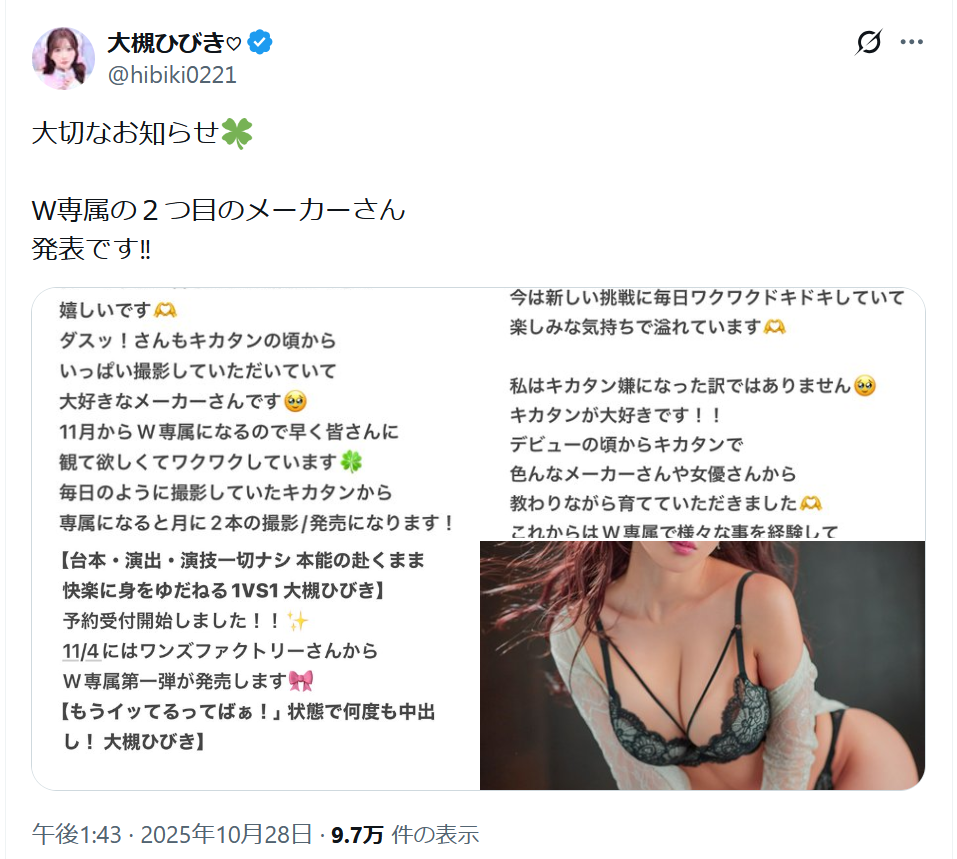
Task: Open the three-dot more options menu
Action: point(911,42)
